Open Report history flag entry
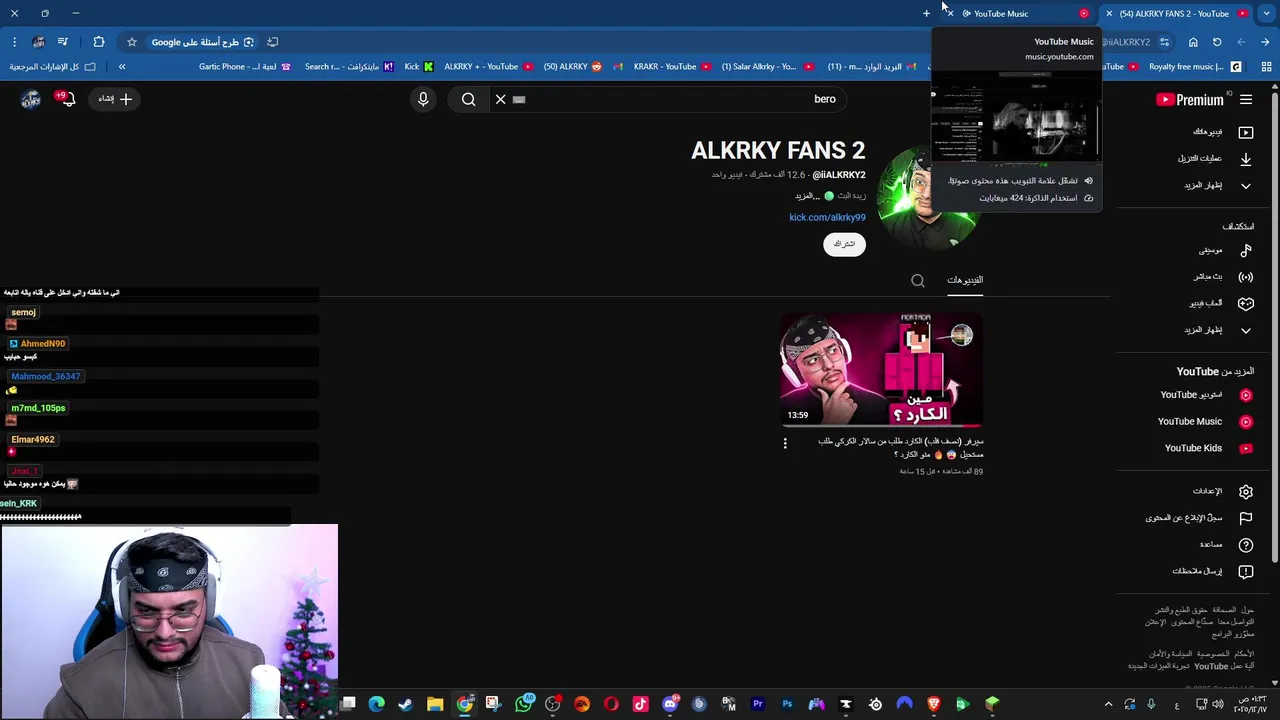The width and height of the screenshot is (1280, 720). (x=1199, y=518)
